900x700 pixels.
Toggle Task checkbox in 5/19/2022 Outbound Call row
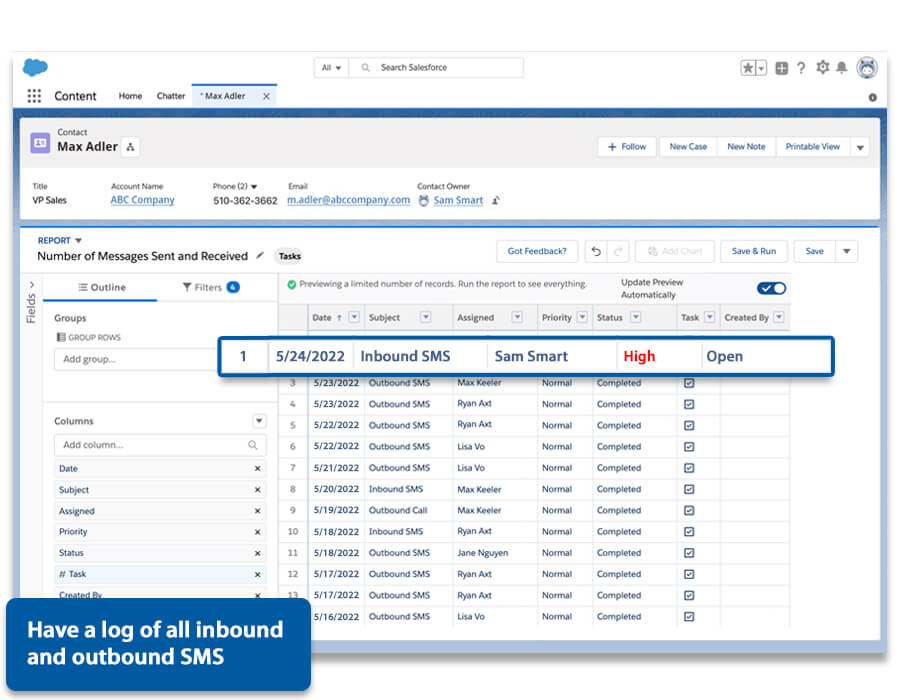coord(689,510)
